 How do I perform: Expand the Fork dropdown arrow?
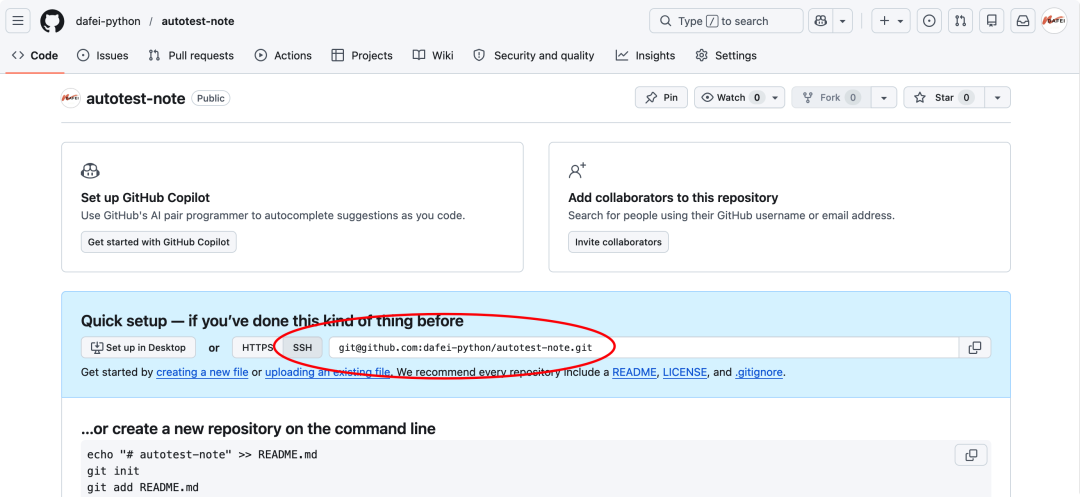tap(884, 98)
